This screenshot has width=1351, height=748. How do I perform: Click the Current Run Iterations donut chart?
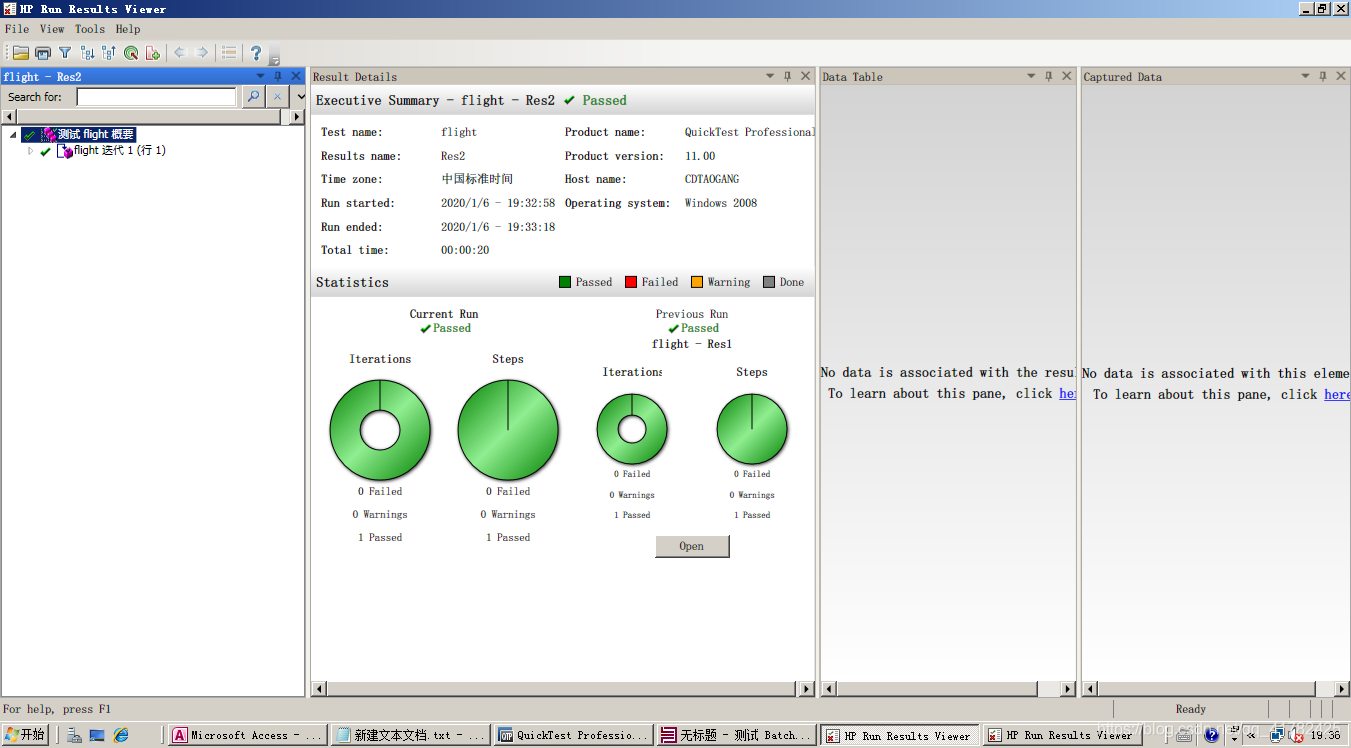pyautogui.click(x=380, y=431)
